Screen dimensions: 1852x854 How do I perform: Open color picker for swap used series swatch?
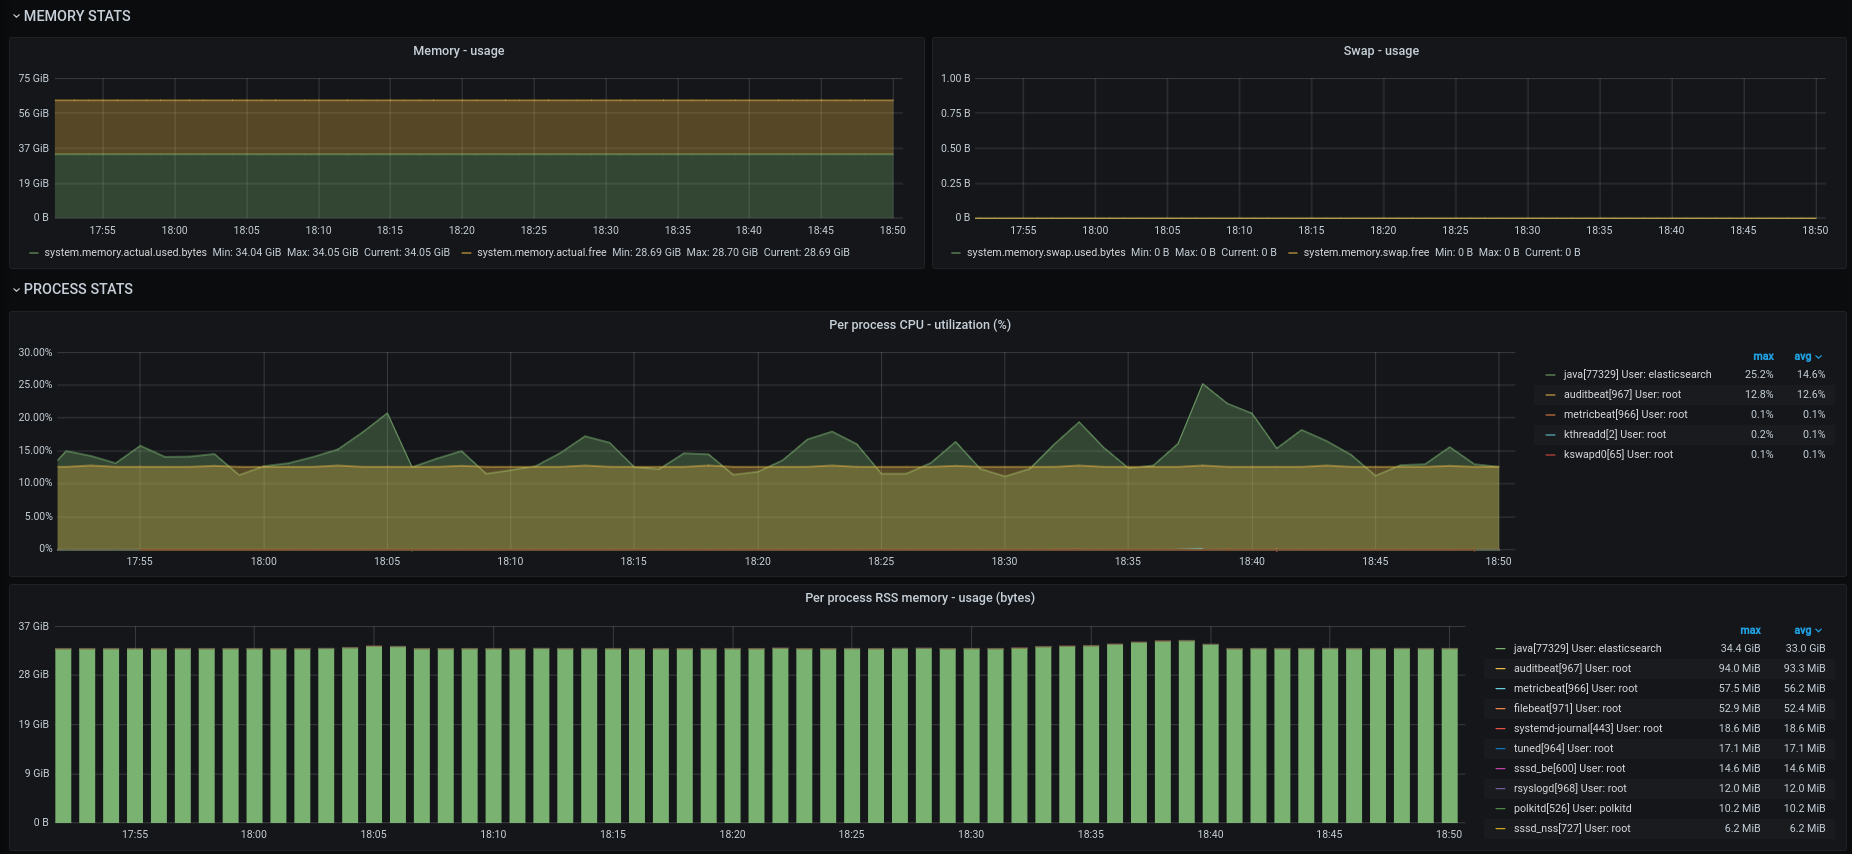pyautogui.click(x=957, y=253)
